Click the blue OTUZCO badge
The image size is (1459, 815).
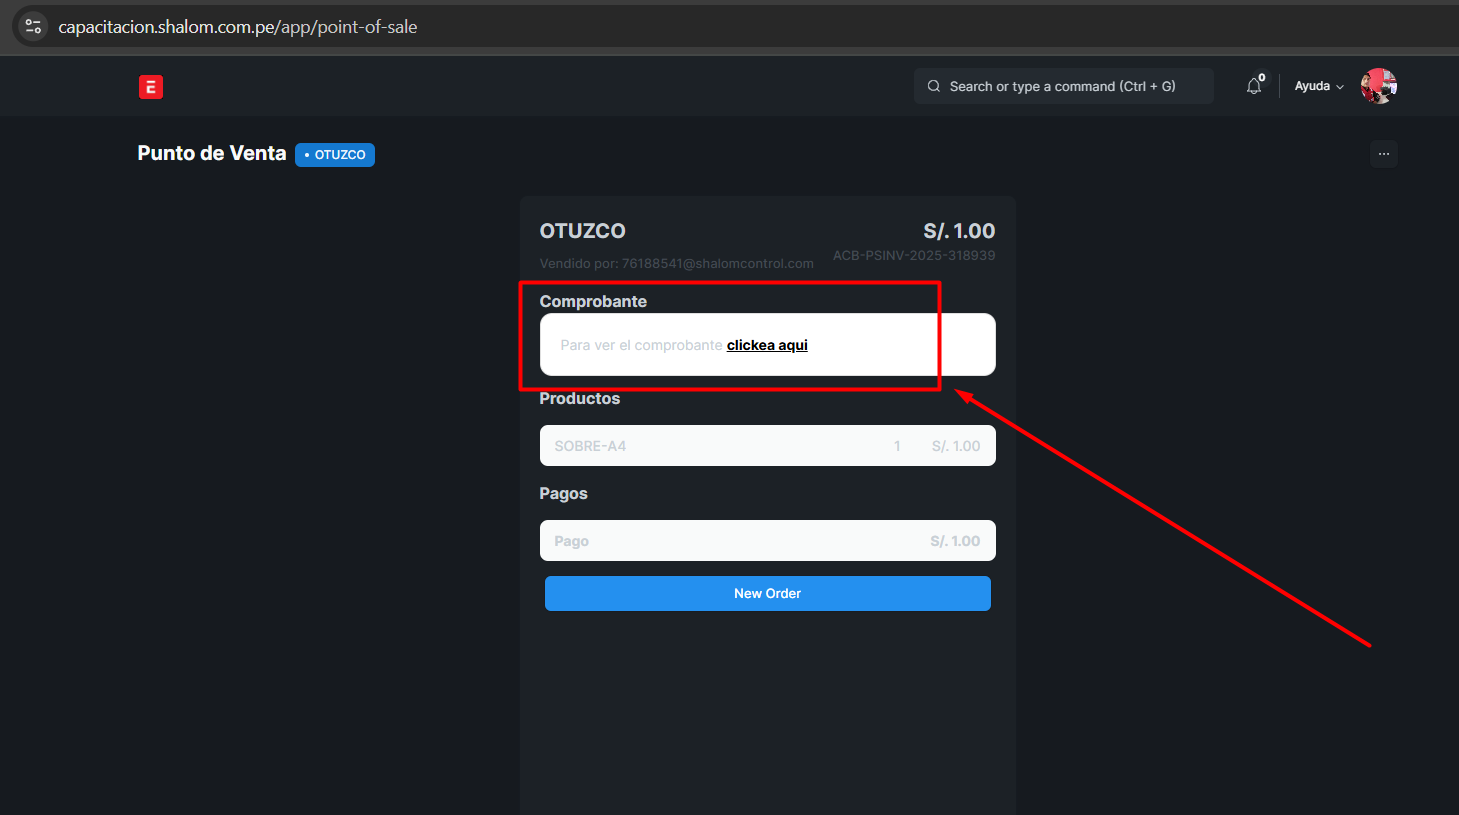pyautogui.click(x=335, y=155)
